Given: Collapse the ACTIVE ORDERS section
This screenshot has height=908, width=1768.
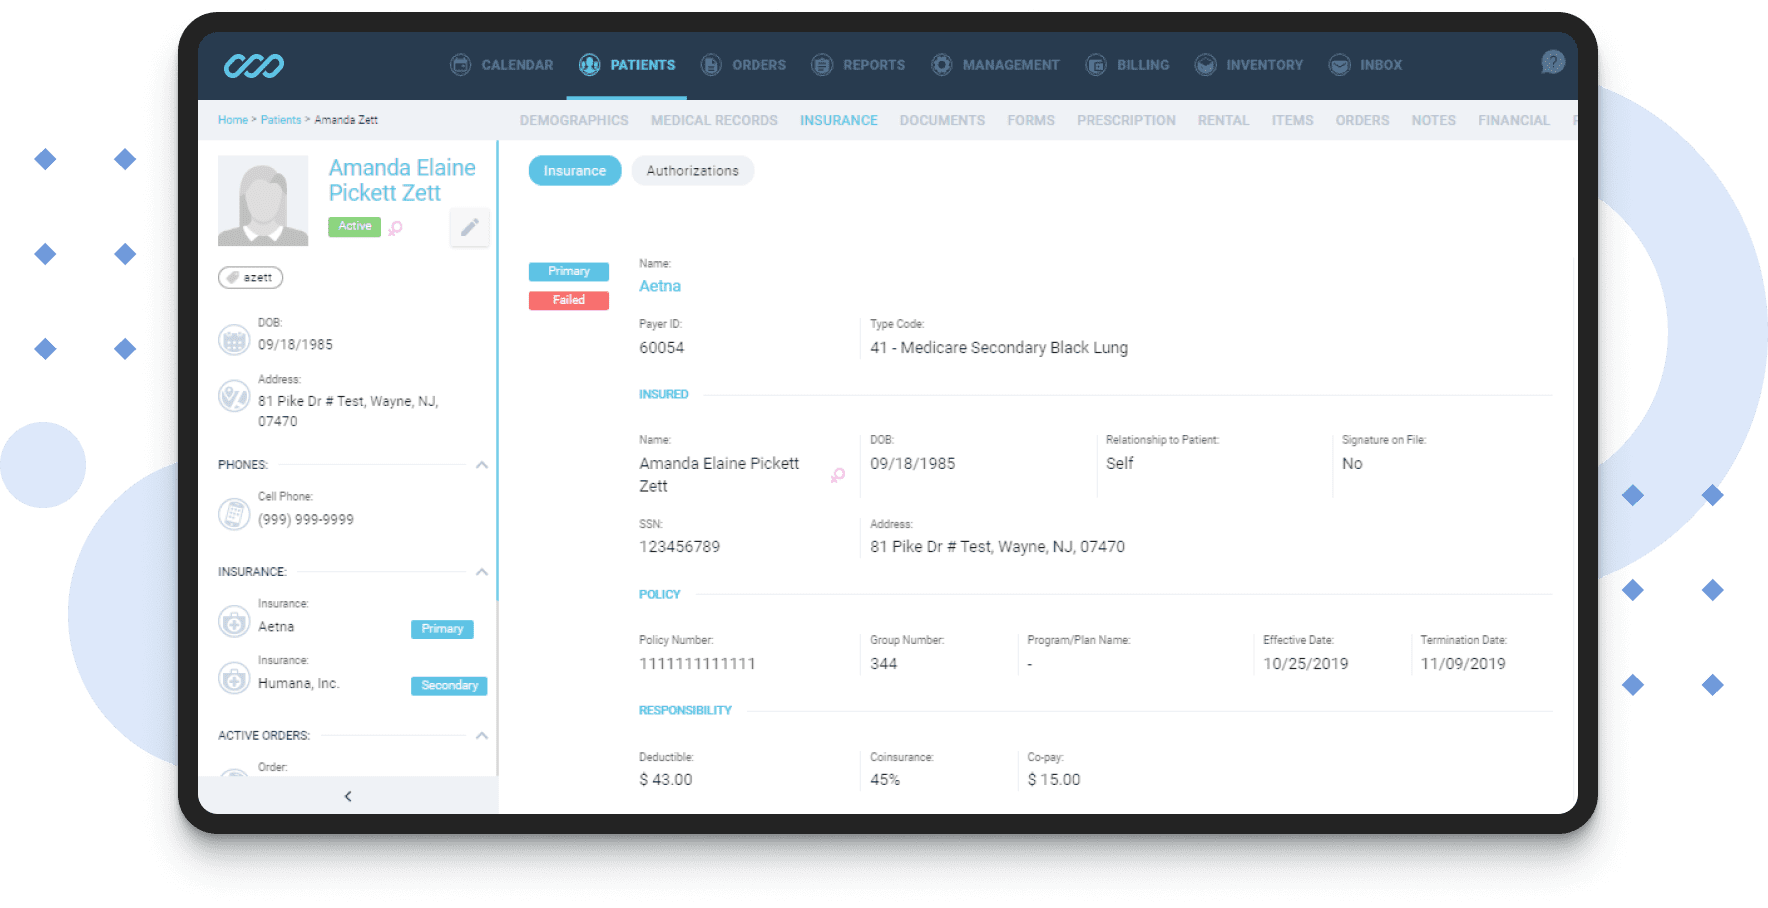Looking at the screenshot, I should click(x=482, y=735).
